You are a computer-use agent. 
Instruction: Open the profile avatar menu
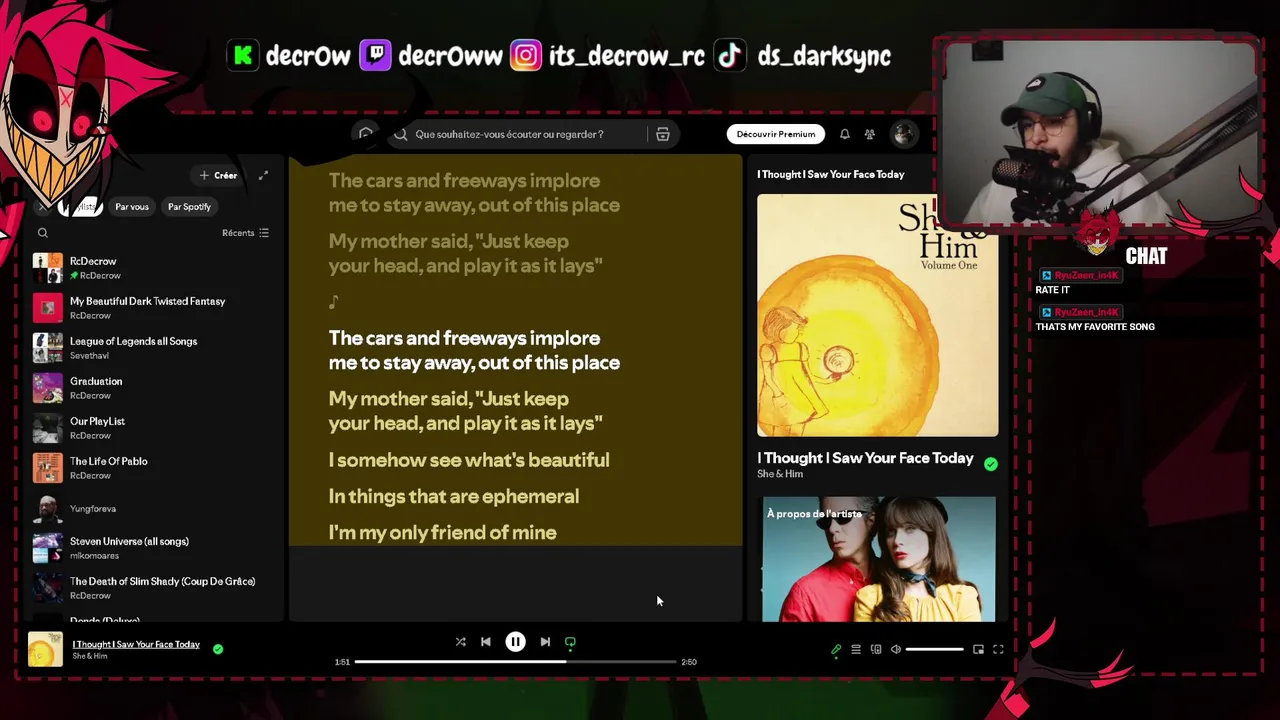904,134
